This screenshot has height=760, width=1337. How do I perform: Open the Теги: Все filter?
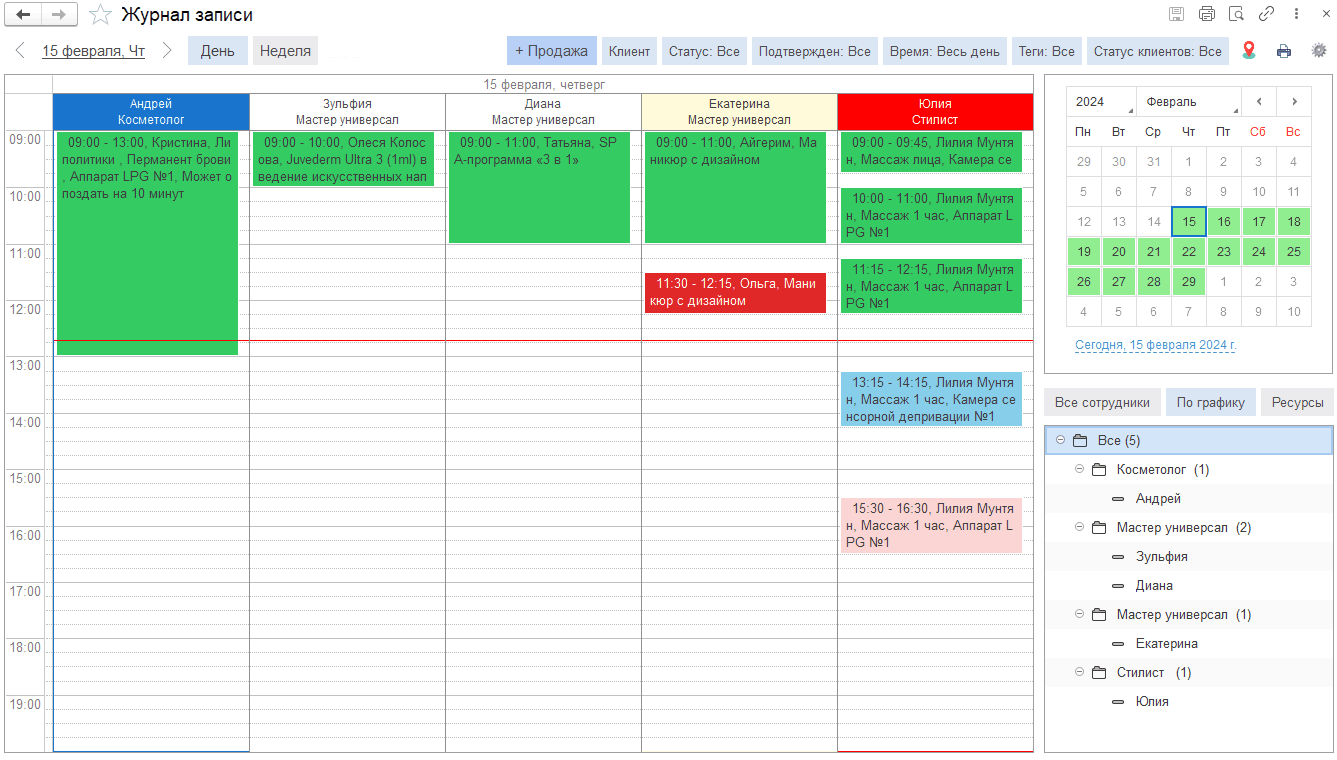pos(1047,51)
